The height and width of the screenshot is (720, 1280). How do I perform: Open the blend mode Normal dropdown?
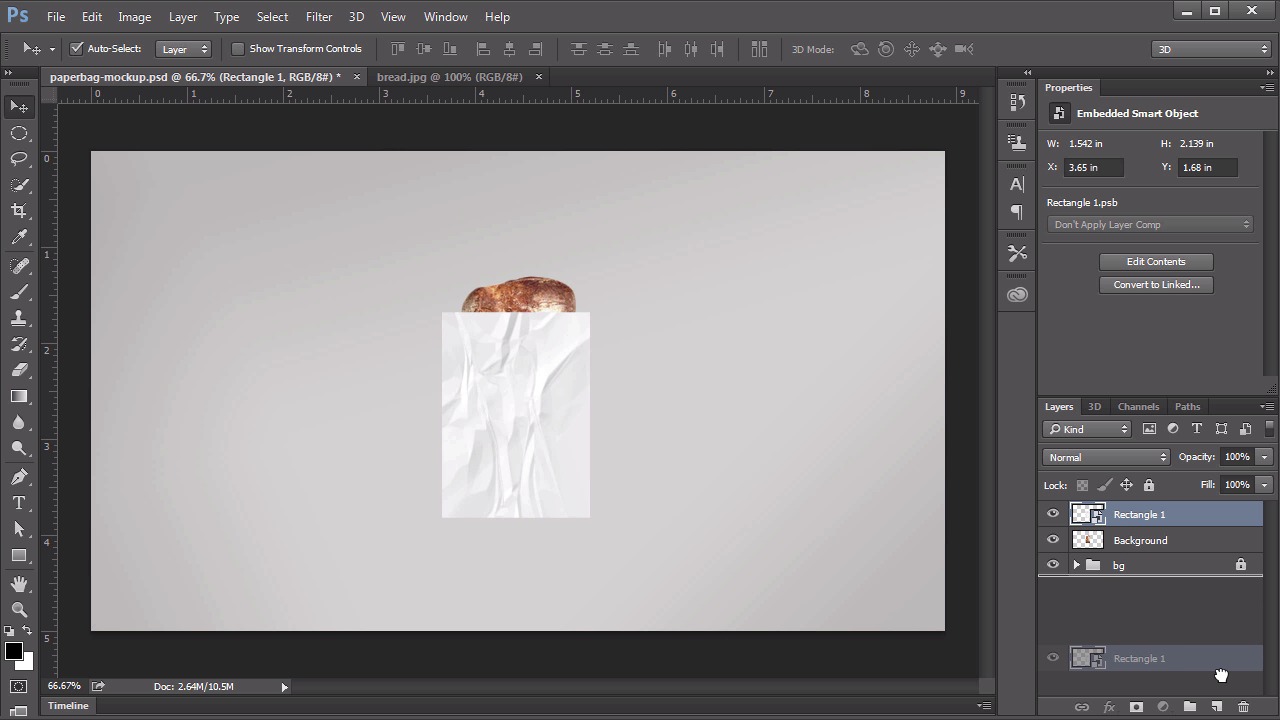(1106, 457)
